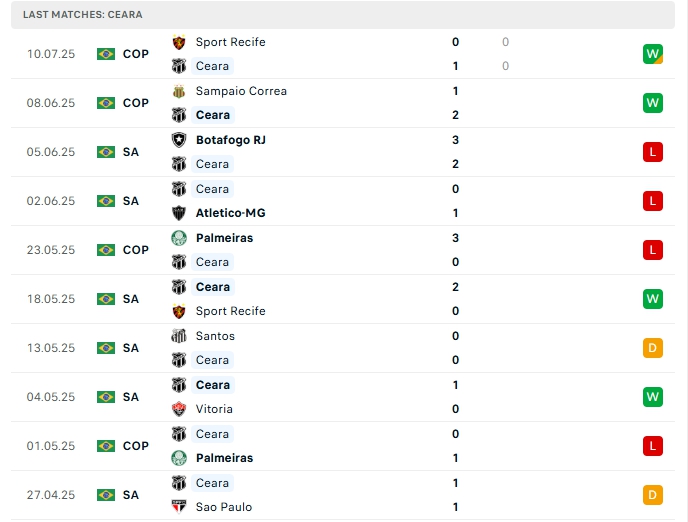The width and height of the screenshot is (688, 522).
Task: Click the D result badge for 13.05.25
Action: 653,348
